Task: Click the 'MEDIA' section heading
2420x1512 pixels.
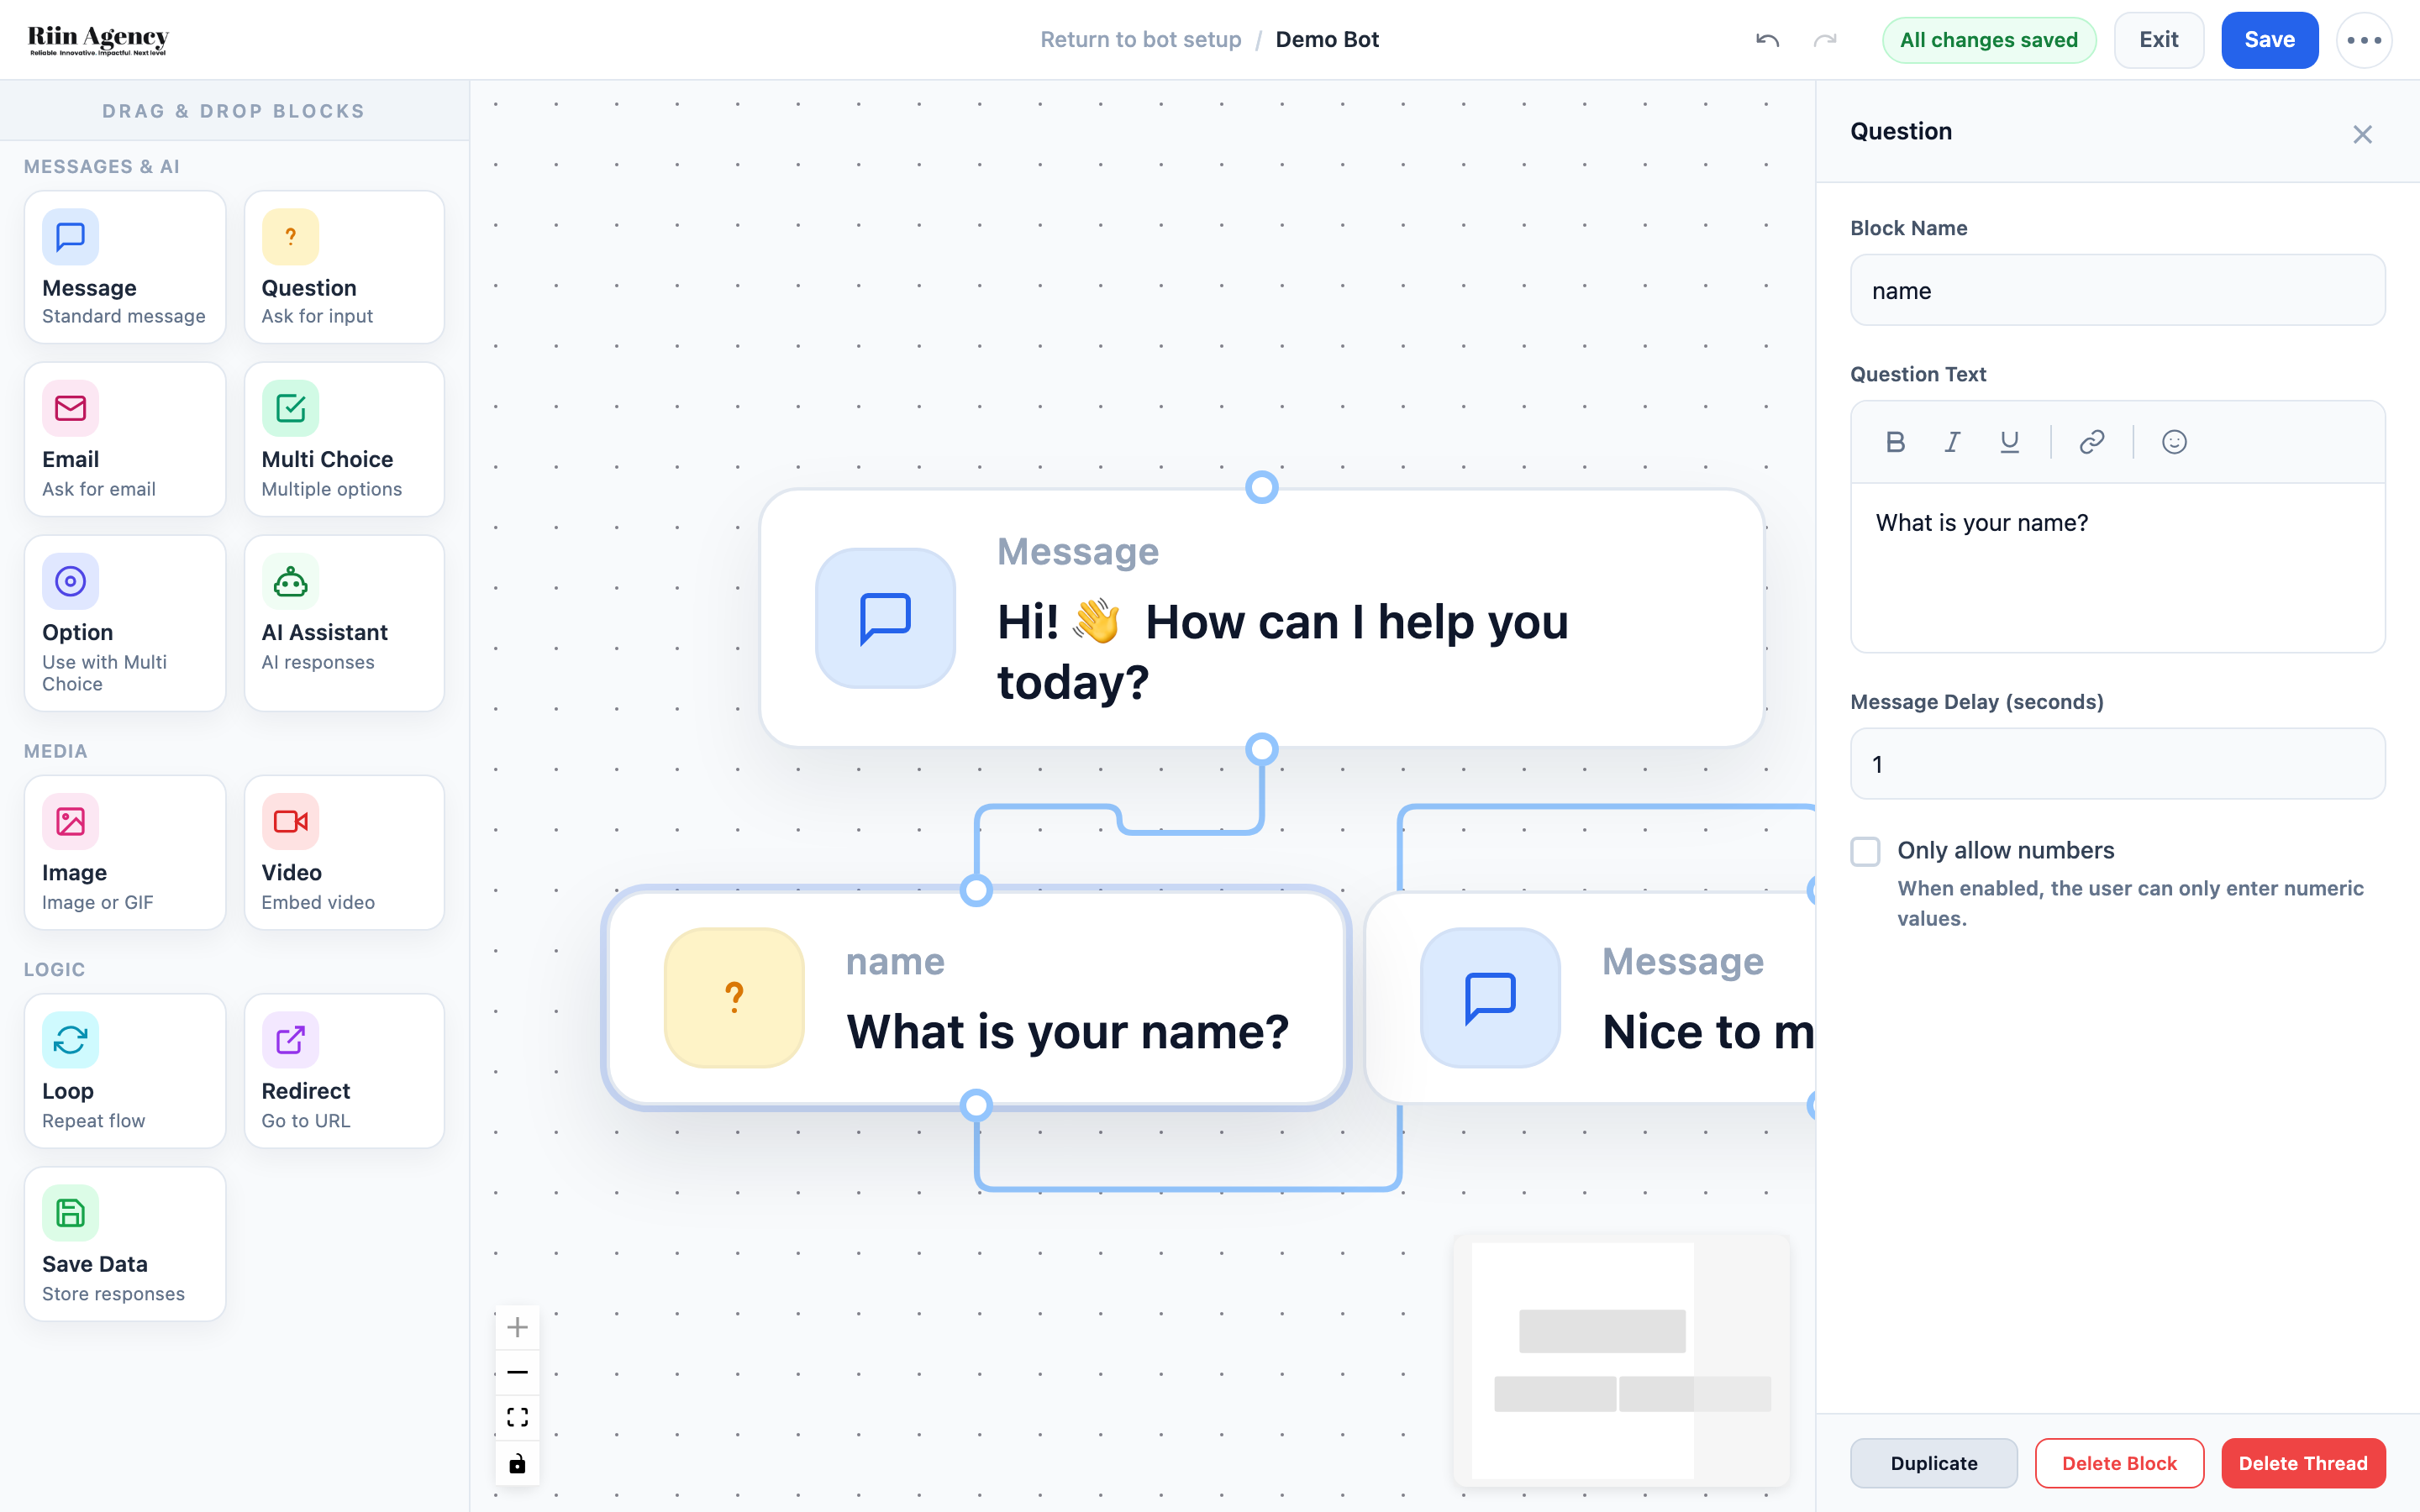Action: pos(55,751)
